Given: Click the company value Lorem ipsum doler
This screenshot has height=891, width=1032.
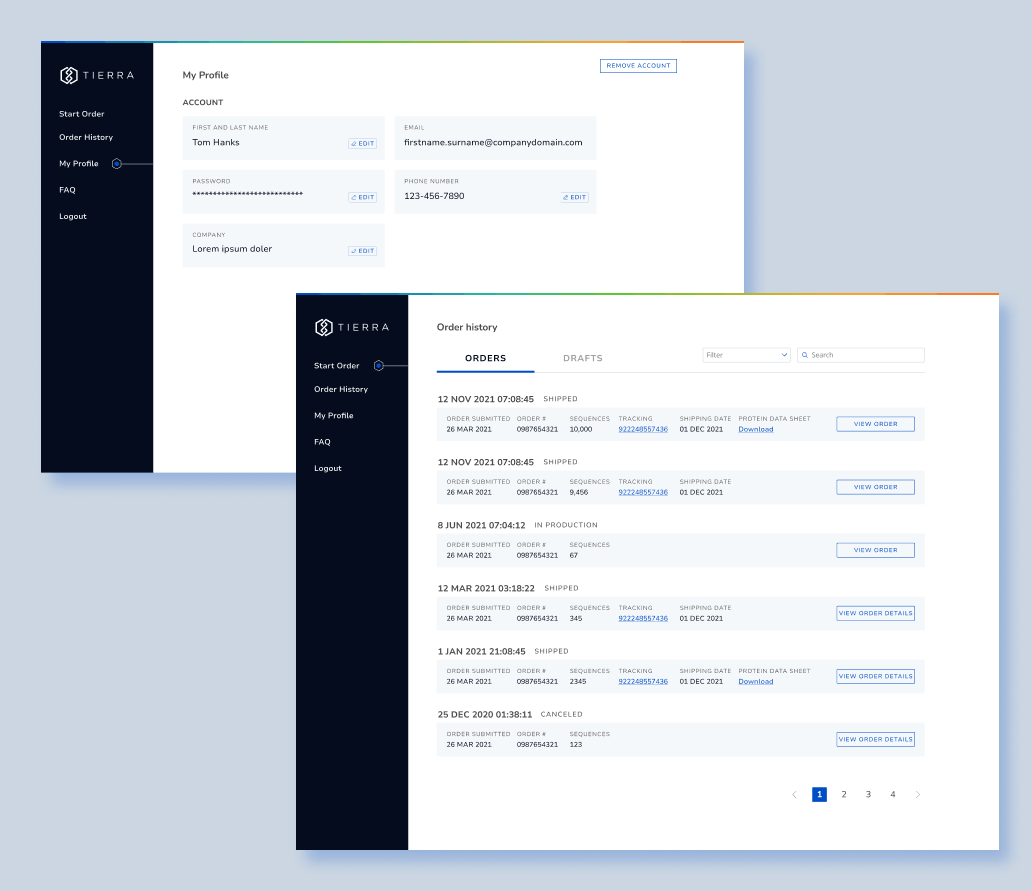Looking at the screenshot, I should click(x=232, y=249).
